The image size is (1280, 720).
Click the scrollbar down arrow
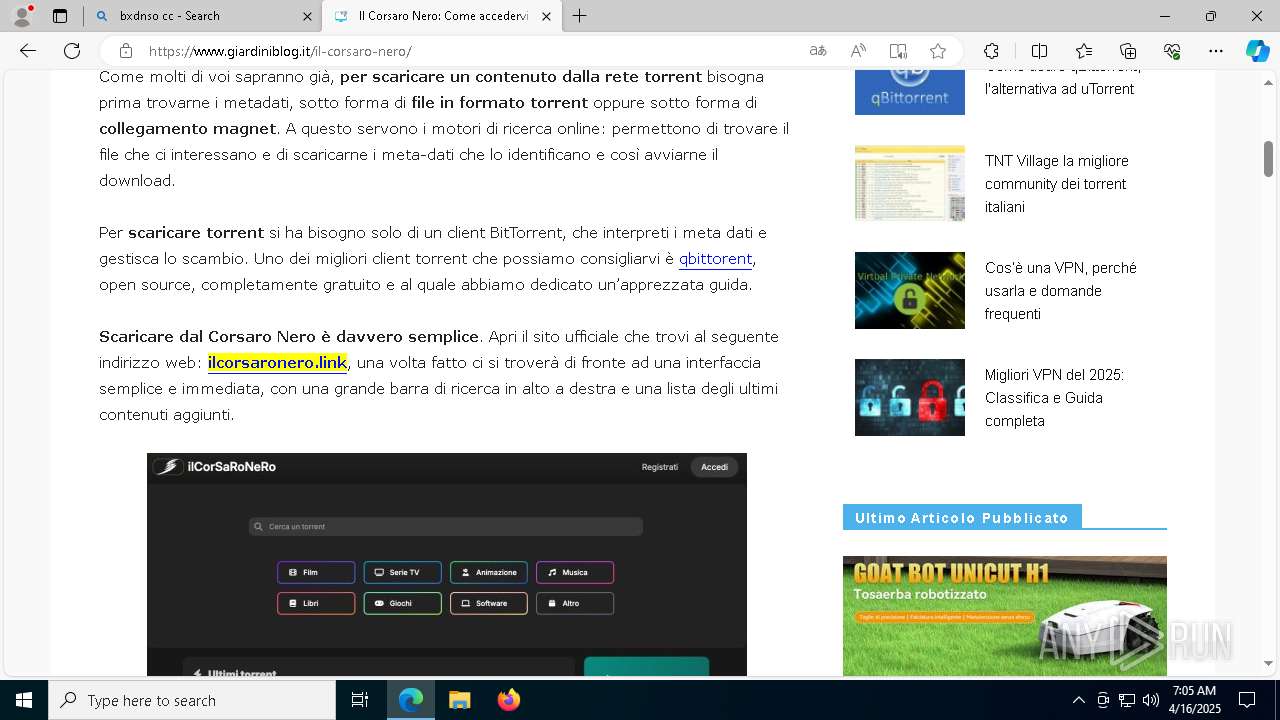1268,663
